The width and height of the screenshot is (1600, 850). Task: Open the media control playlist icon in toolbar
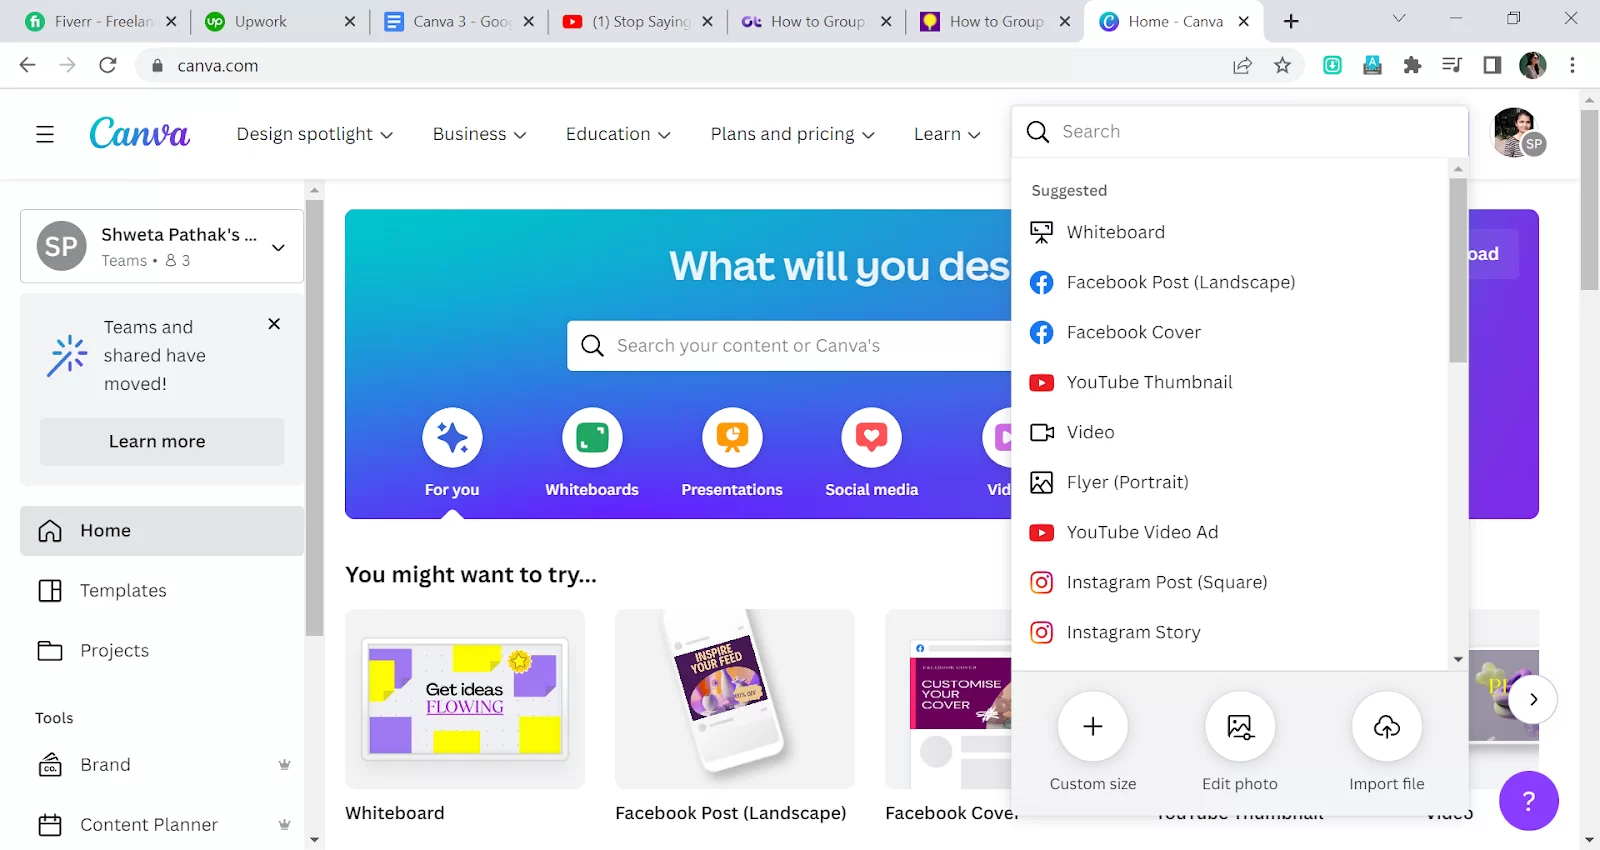click(1452, 65)
